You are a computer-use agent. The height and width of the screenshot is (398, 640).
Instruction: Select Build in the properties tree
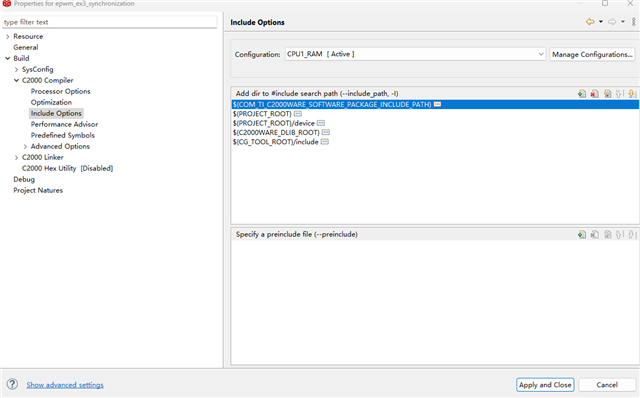coord(21,58)
